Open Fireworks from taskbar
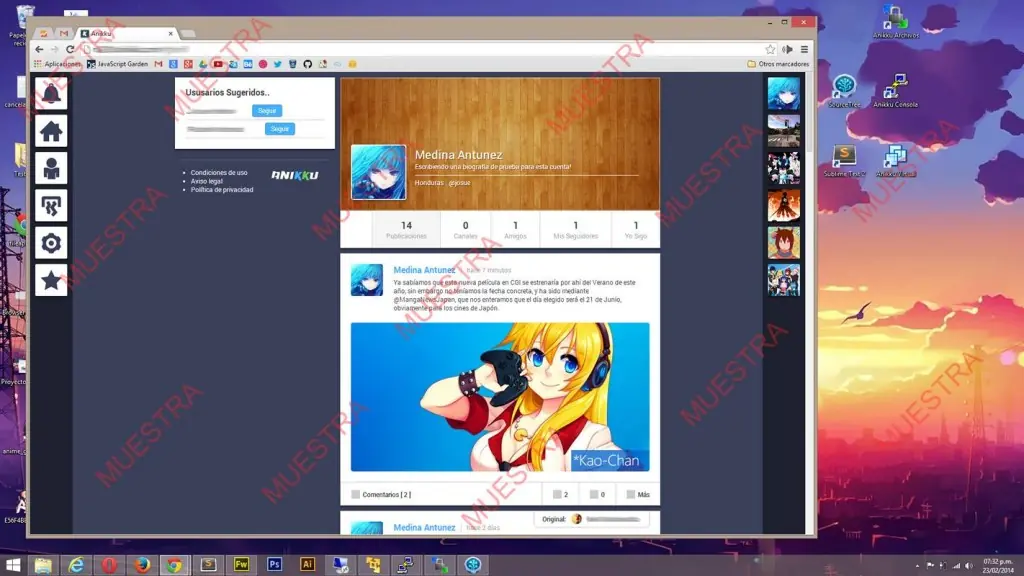The image size is (1024, 576). click(241, 565)
